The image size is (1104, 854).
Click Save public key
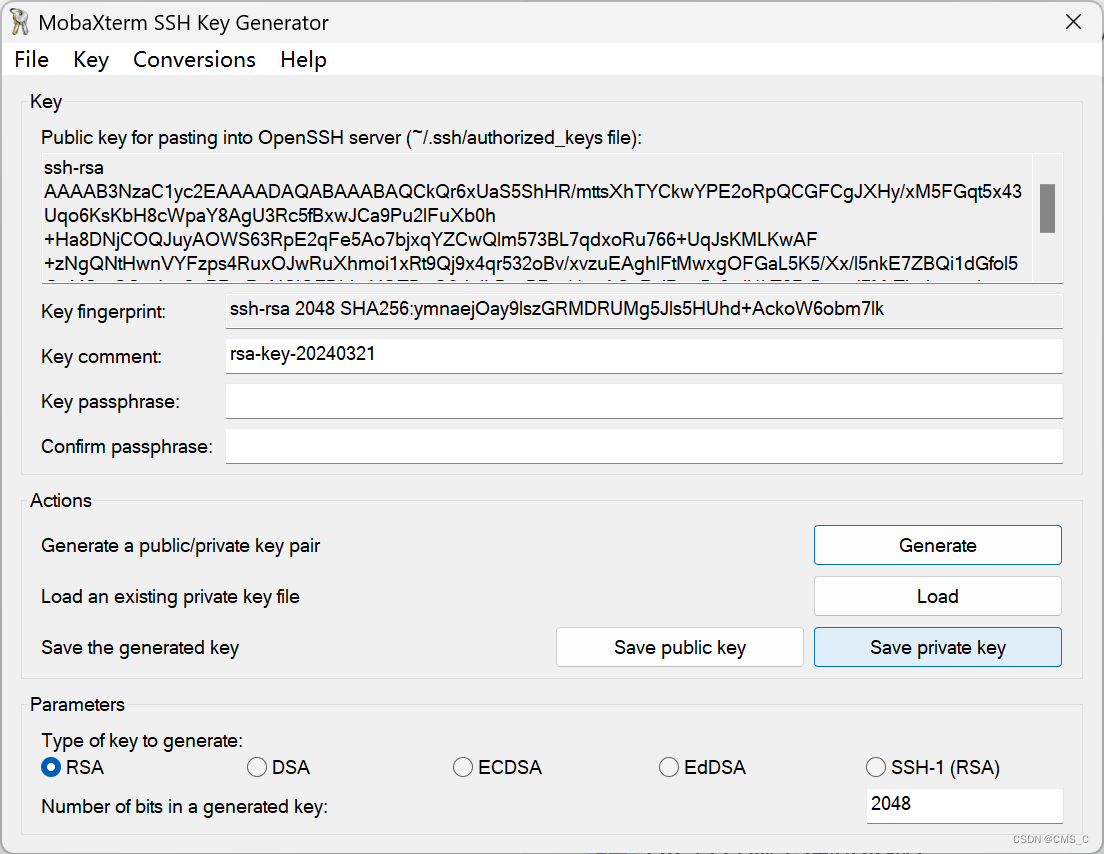click(x=679, y=647)
